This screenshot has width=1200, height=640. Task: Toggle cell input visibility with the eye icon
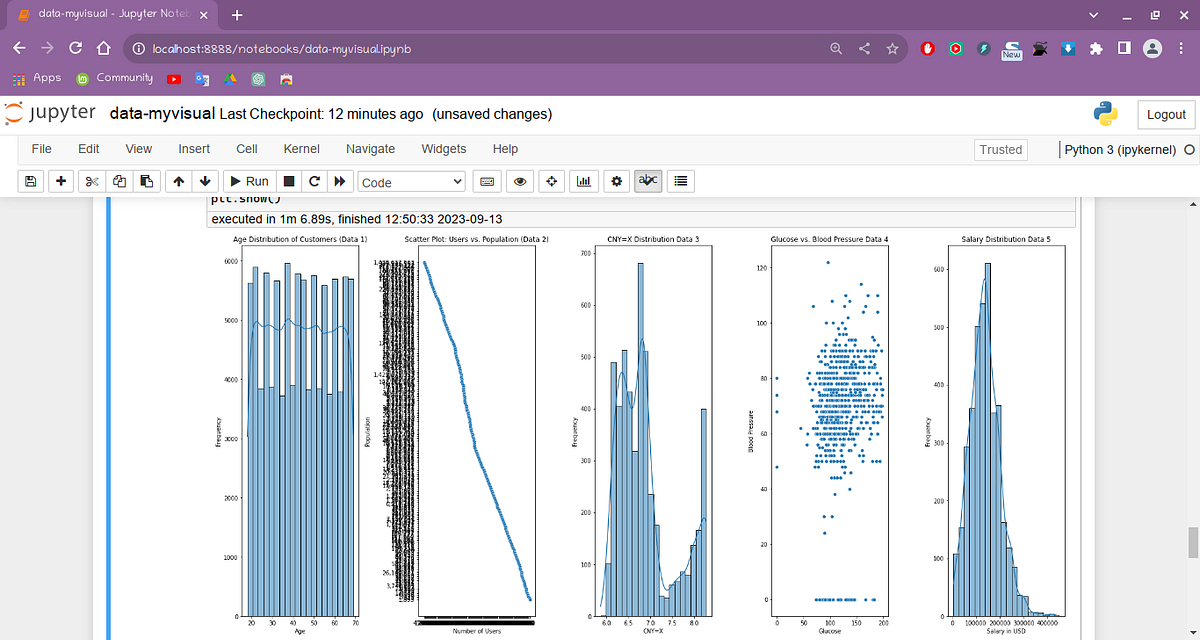coord(520,181)
